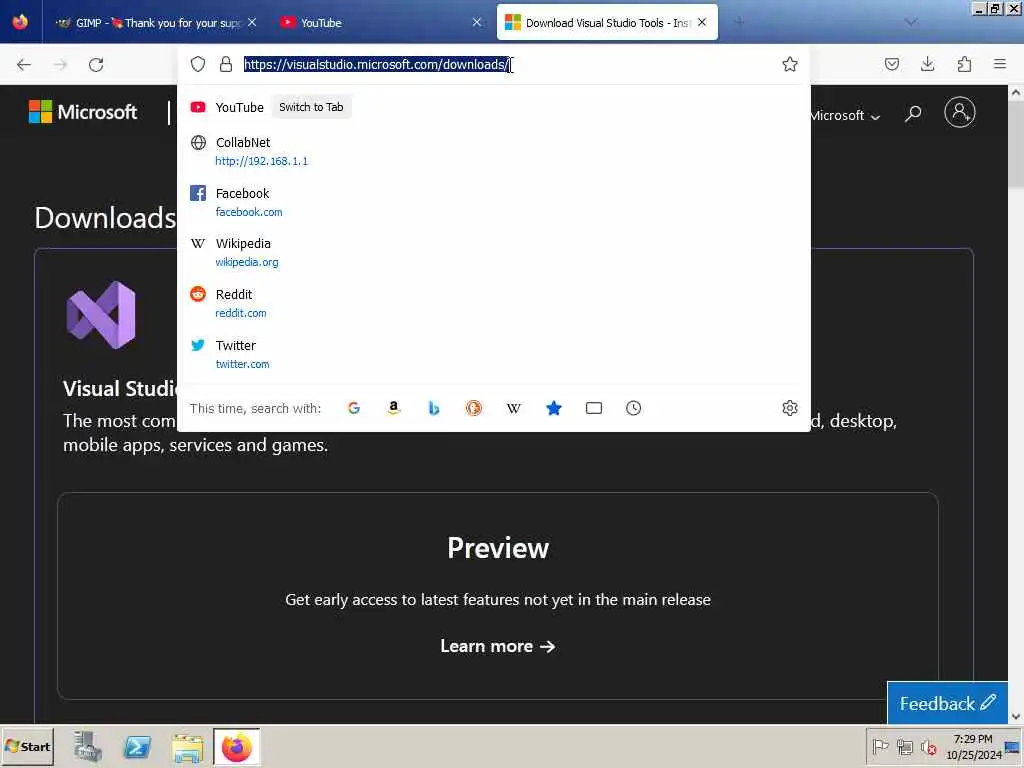Search this time with Bing icon

[x=434, y=408]
